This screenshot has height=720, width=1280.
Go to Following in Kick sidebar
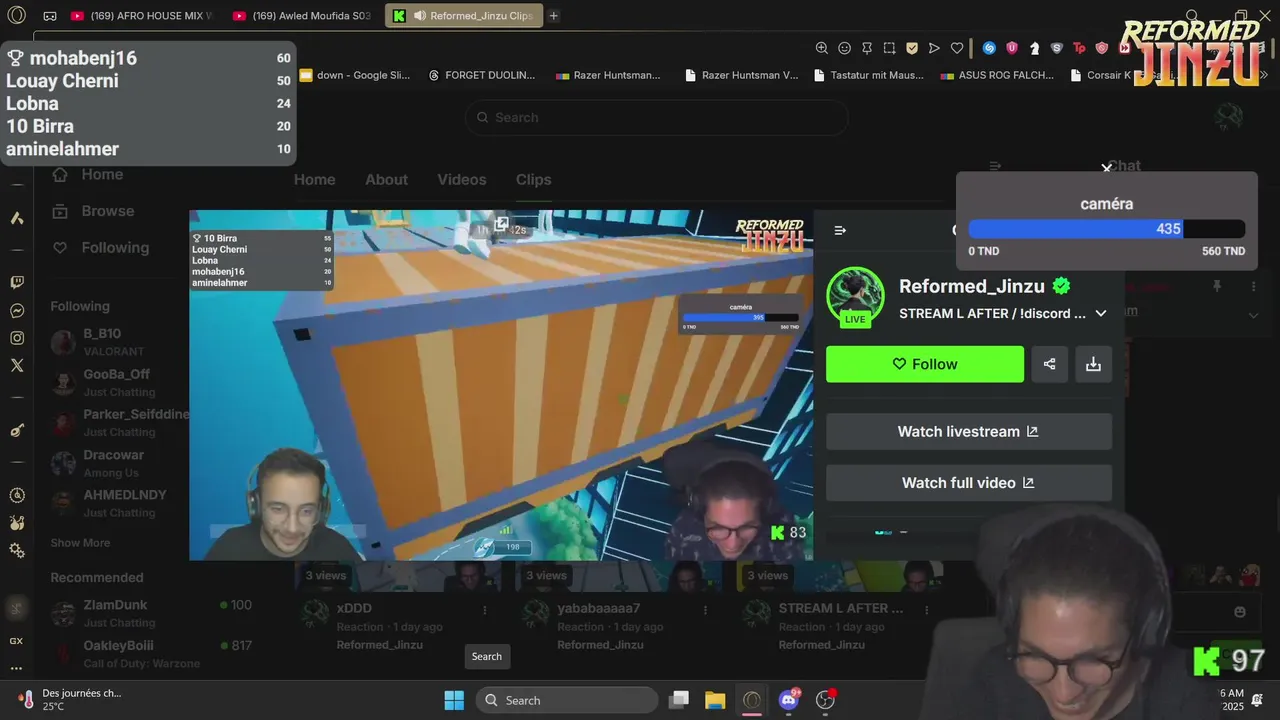click(x=100, y=248)
